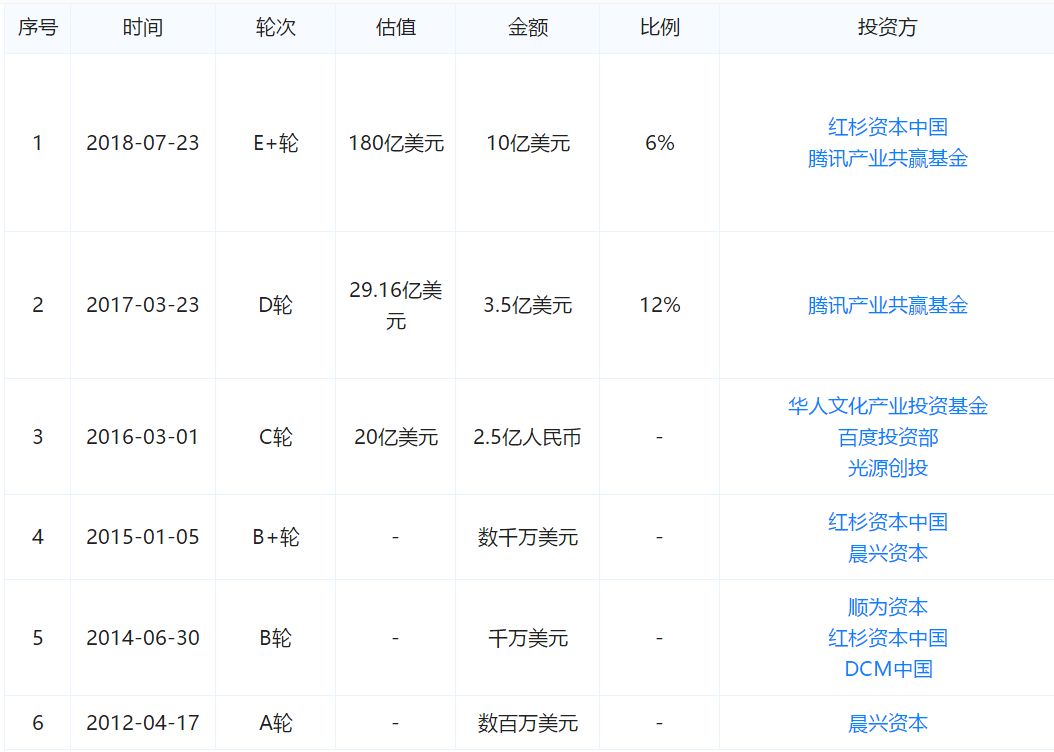Click the 估值 column header

395,28
